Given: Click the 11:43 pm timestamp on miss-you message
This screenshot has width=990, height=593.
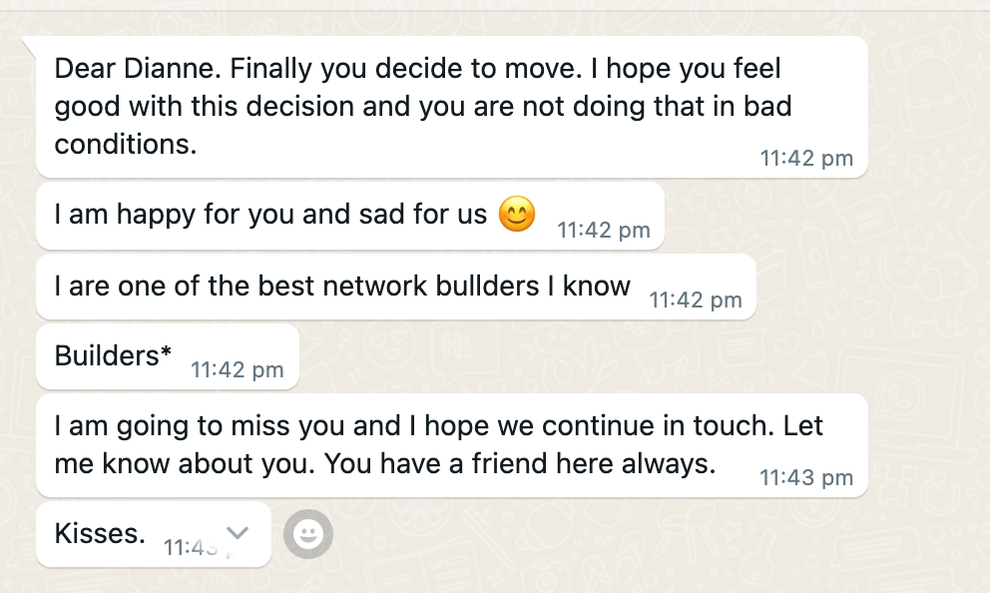Looking at the screenshot, I should (x=806, y=477).
